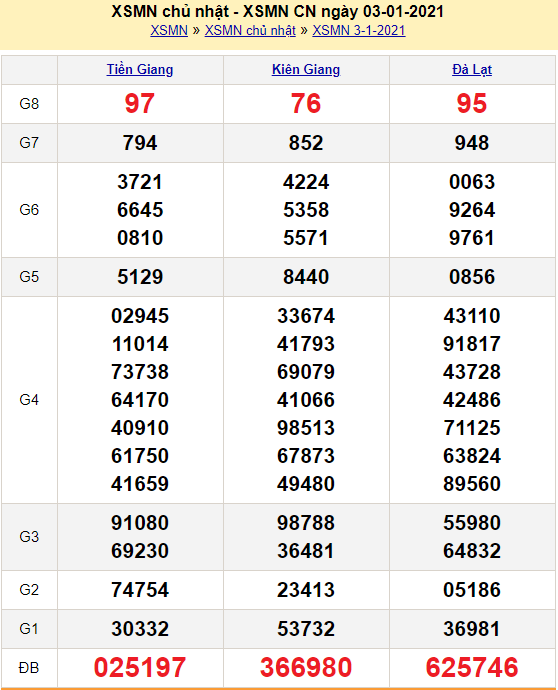Click the page title XSMN chủ nhật heading
The width and height of the screenshot is (558, 690).
(x=277, y=11)
